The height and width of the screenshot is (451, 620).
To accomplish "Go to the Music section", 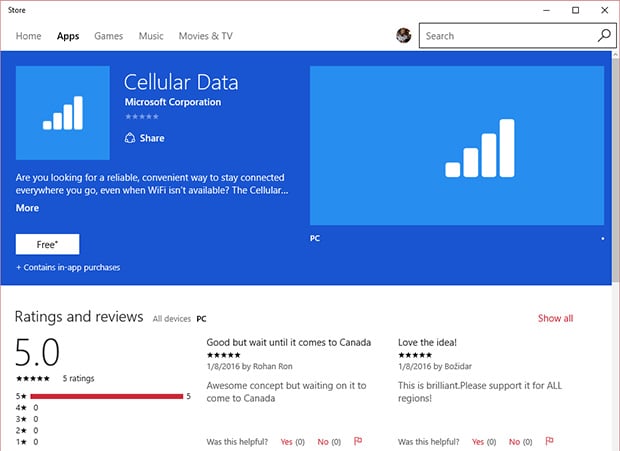I will pyautogui.click(x=151, y=36).
